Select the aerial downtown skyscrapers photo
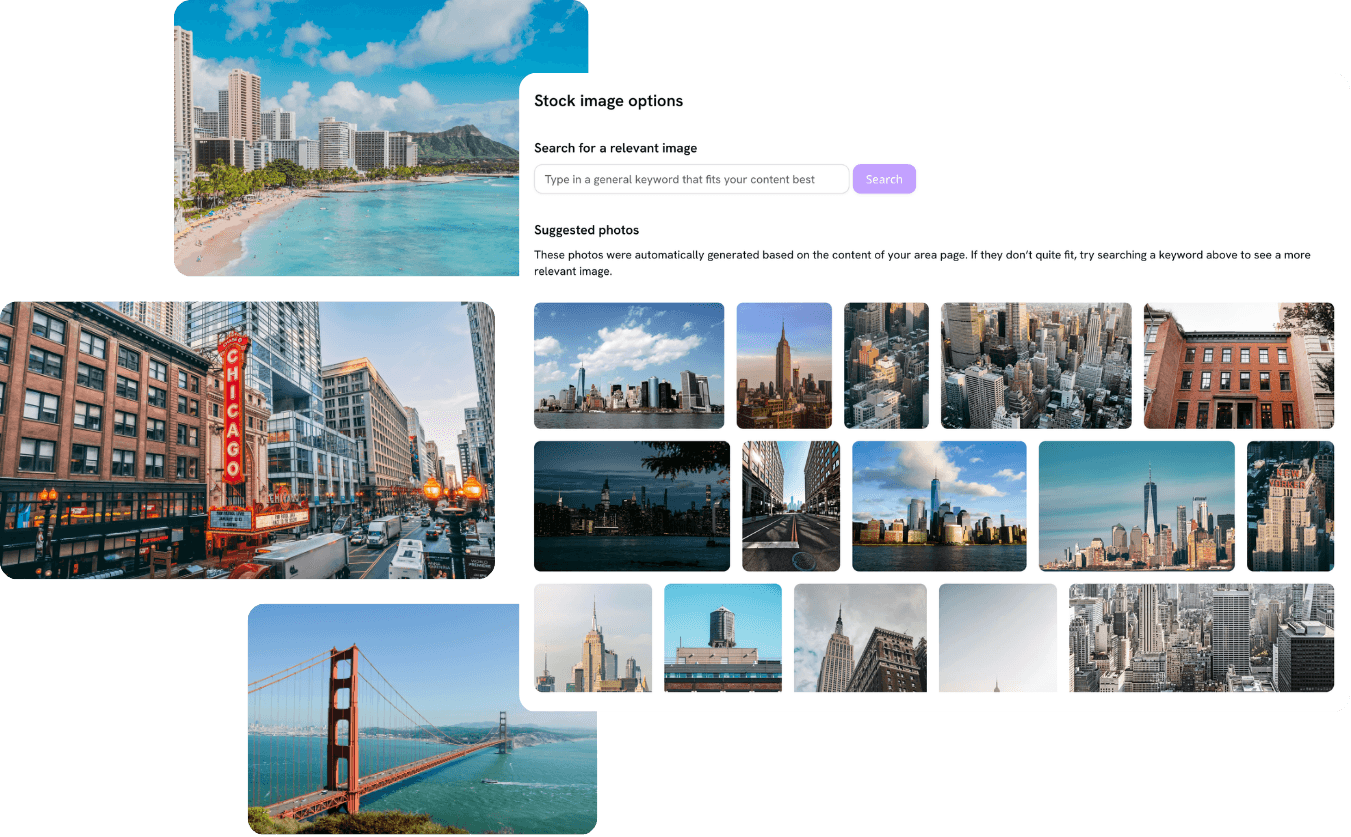Image resolution: width=1351 pixels, height=837 pixels. tap(1036, 365)
